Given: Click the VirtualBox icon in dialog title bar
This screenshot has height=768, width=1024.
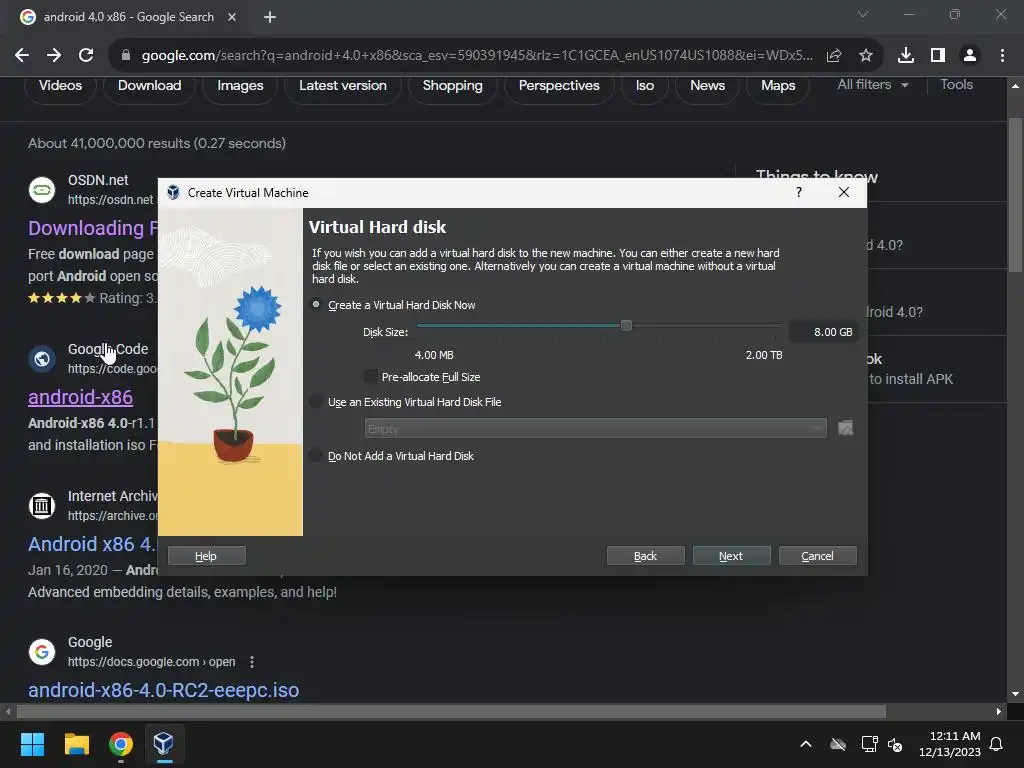Looking at the screenshot, I should click(x=173, y=192).
